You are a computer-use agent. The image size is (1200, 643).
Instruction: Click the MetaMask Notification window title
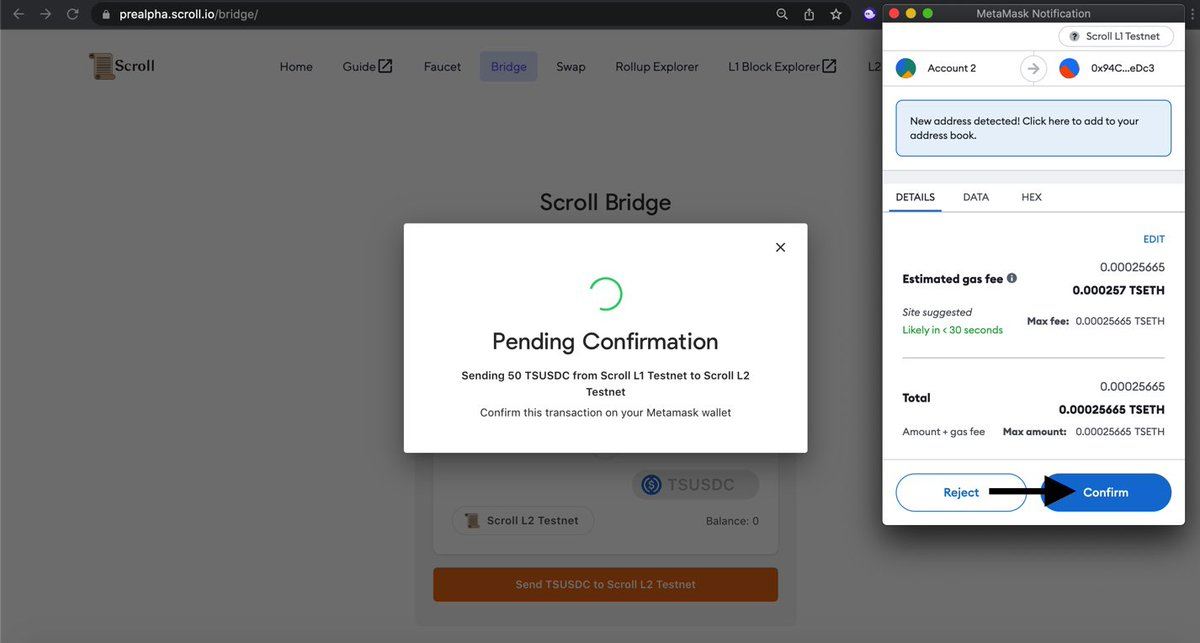(x=1033, y=14)
